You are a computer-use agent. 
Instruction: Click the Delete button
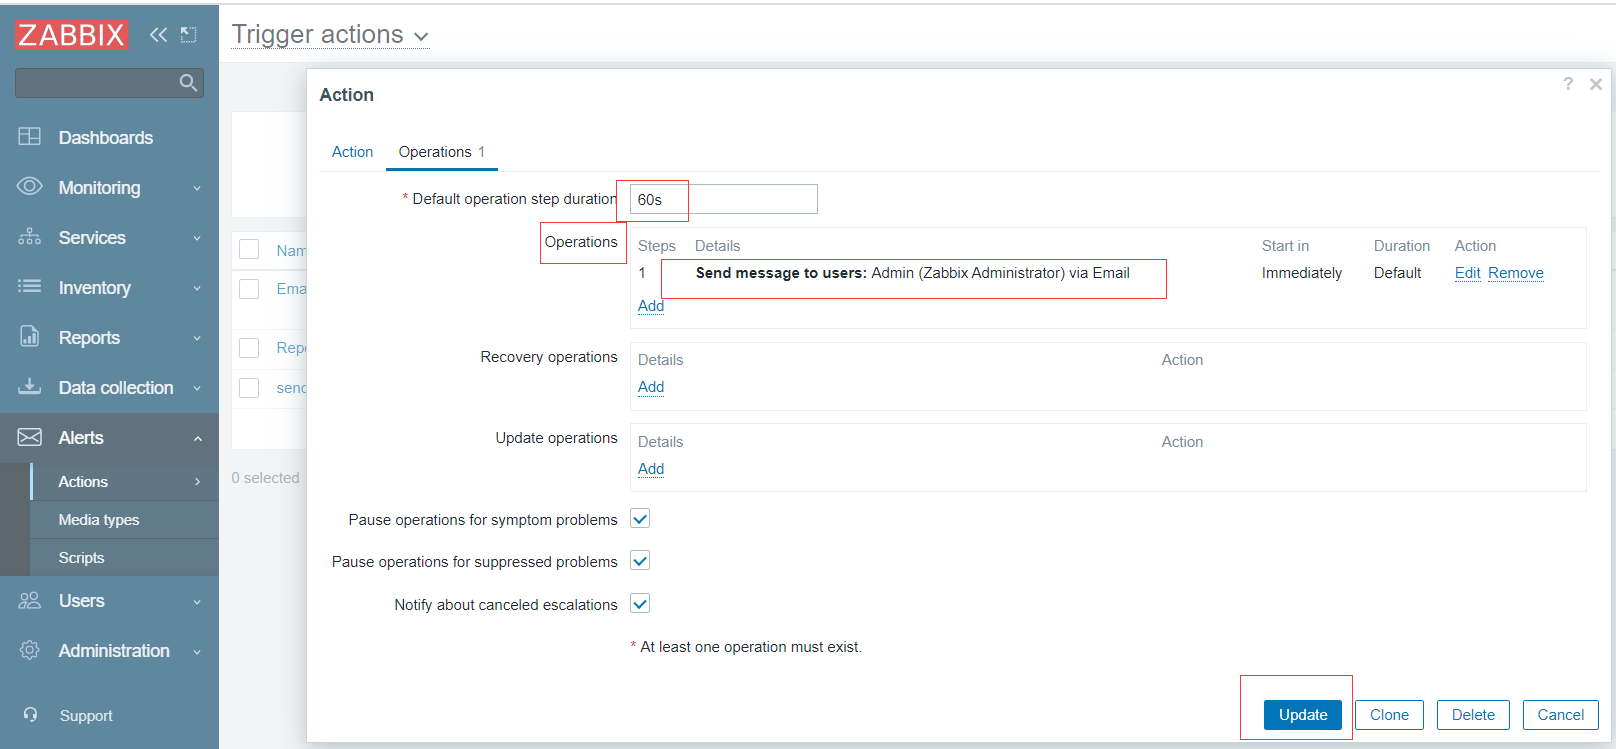point(1473,715)
